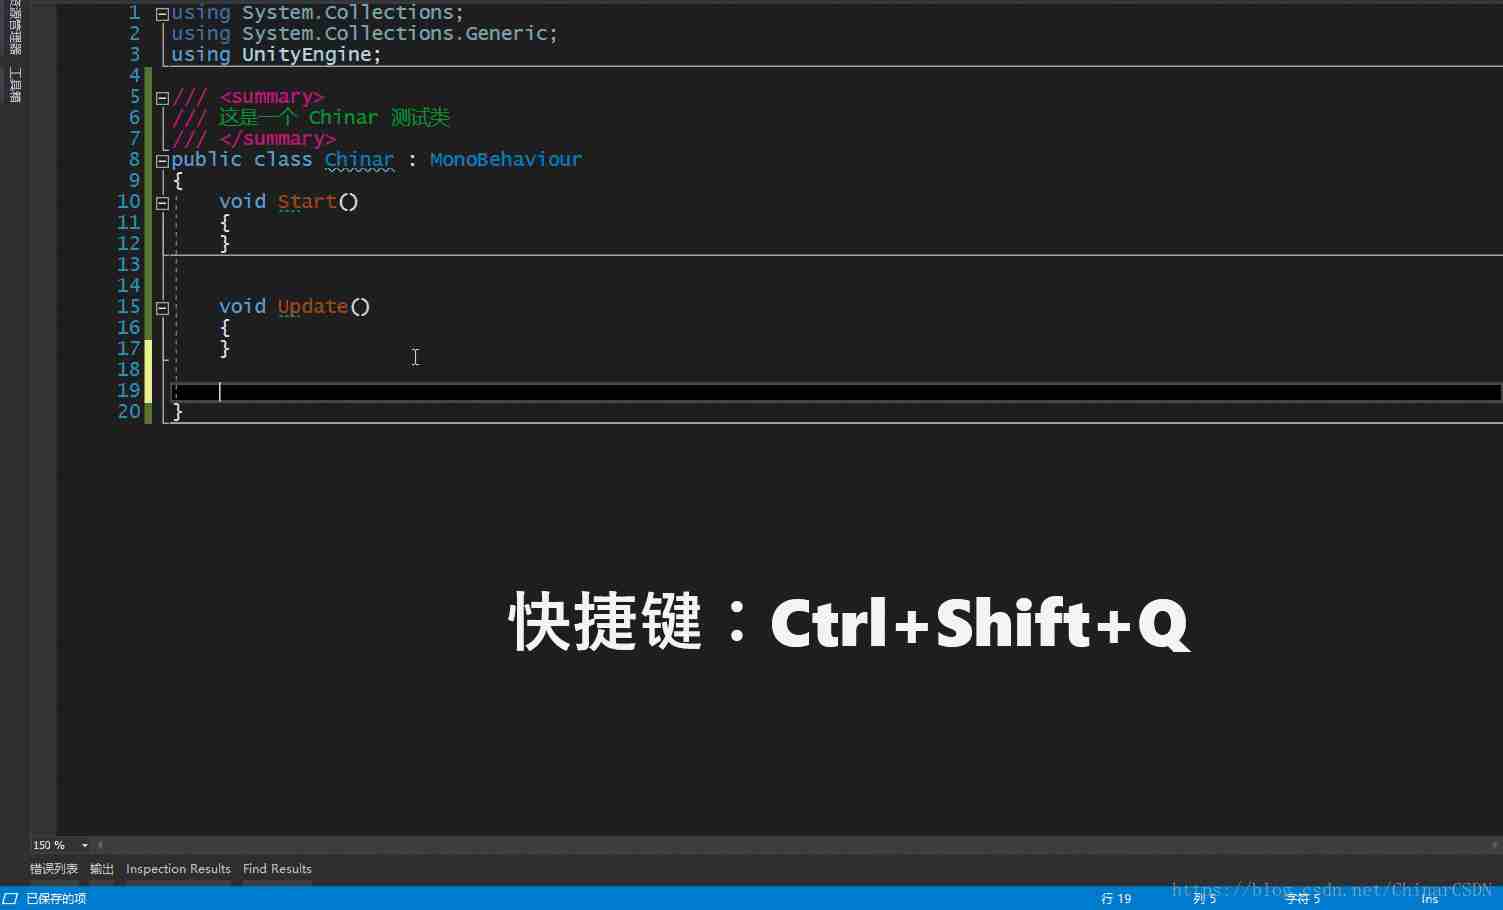Click MonoBehaviour base class name
Screen dimensions: 1503x910
point(506,160)
